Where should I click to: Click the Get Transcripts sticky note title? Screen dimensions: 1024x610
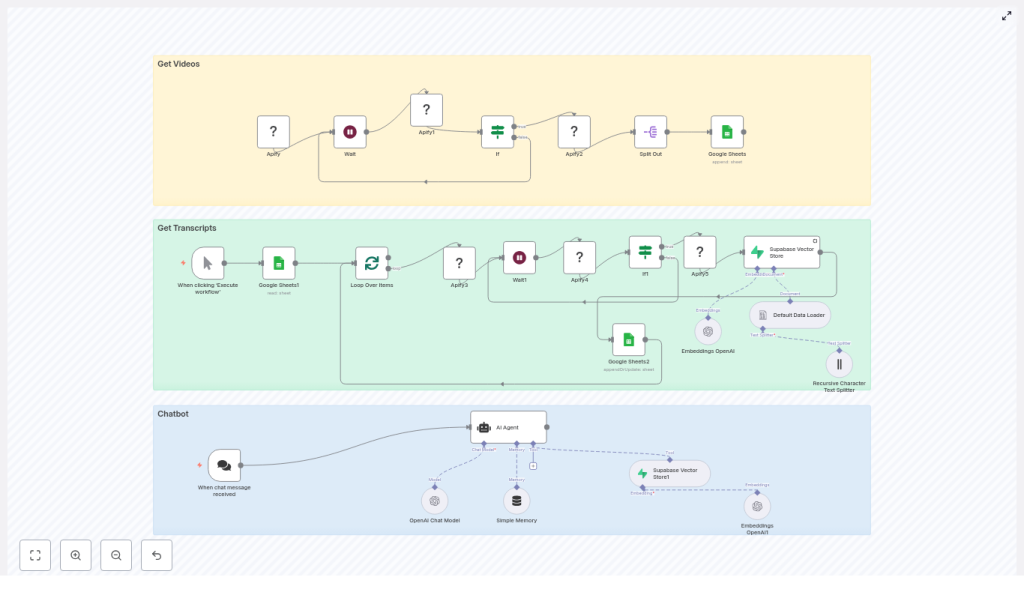pos(187,228)
